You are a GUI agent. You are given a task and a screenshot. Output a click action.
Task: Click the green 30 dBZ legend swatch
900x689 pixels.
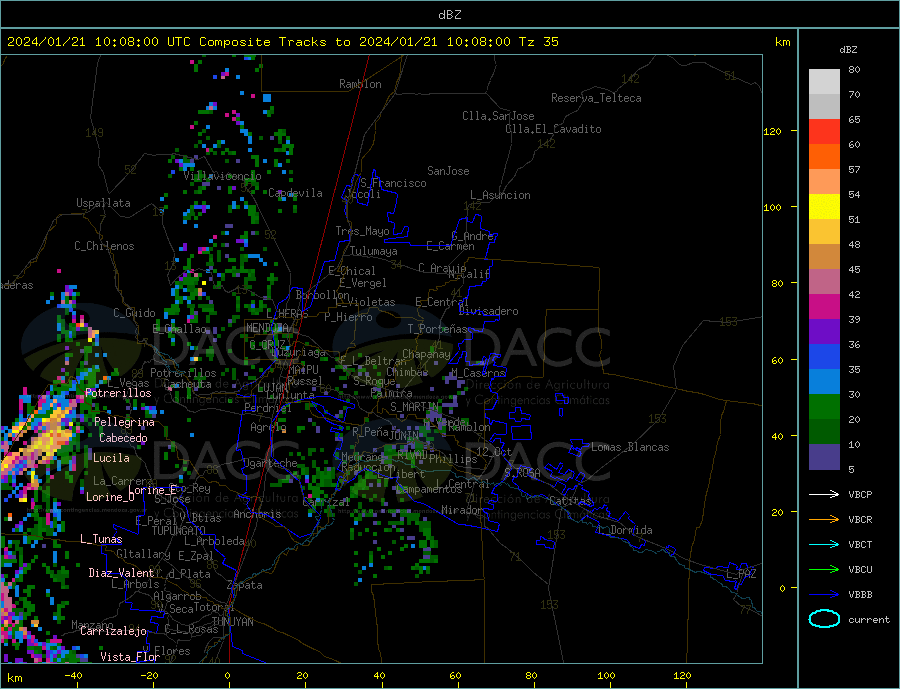click(x=824, y=407)
